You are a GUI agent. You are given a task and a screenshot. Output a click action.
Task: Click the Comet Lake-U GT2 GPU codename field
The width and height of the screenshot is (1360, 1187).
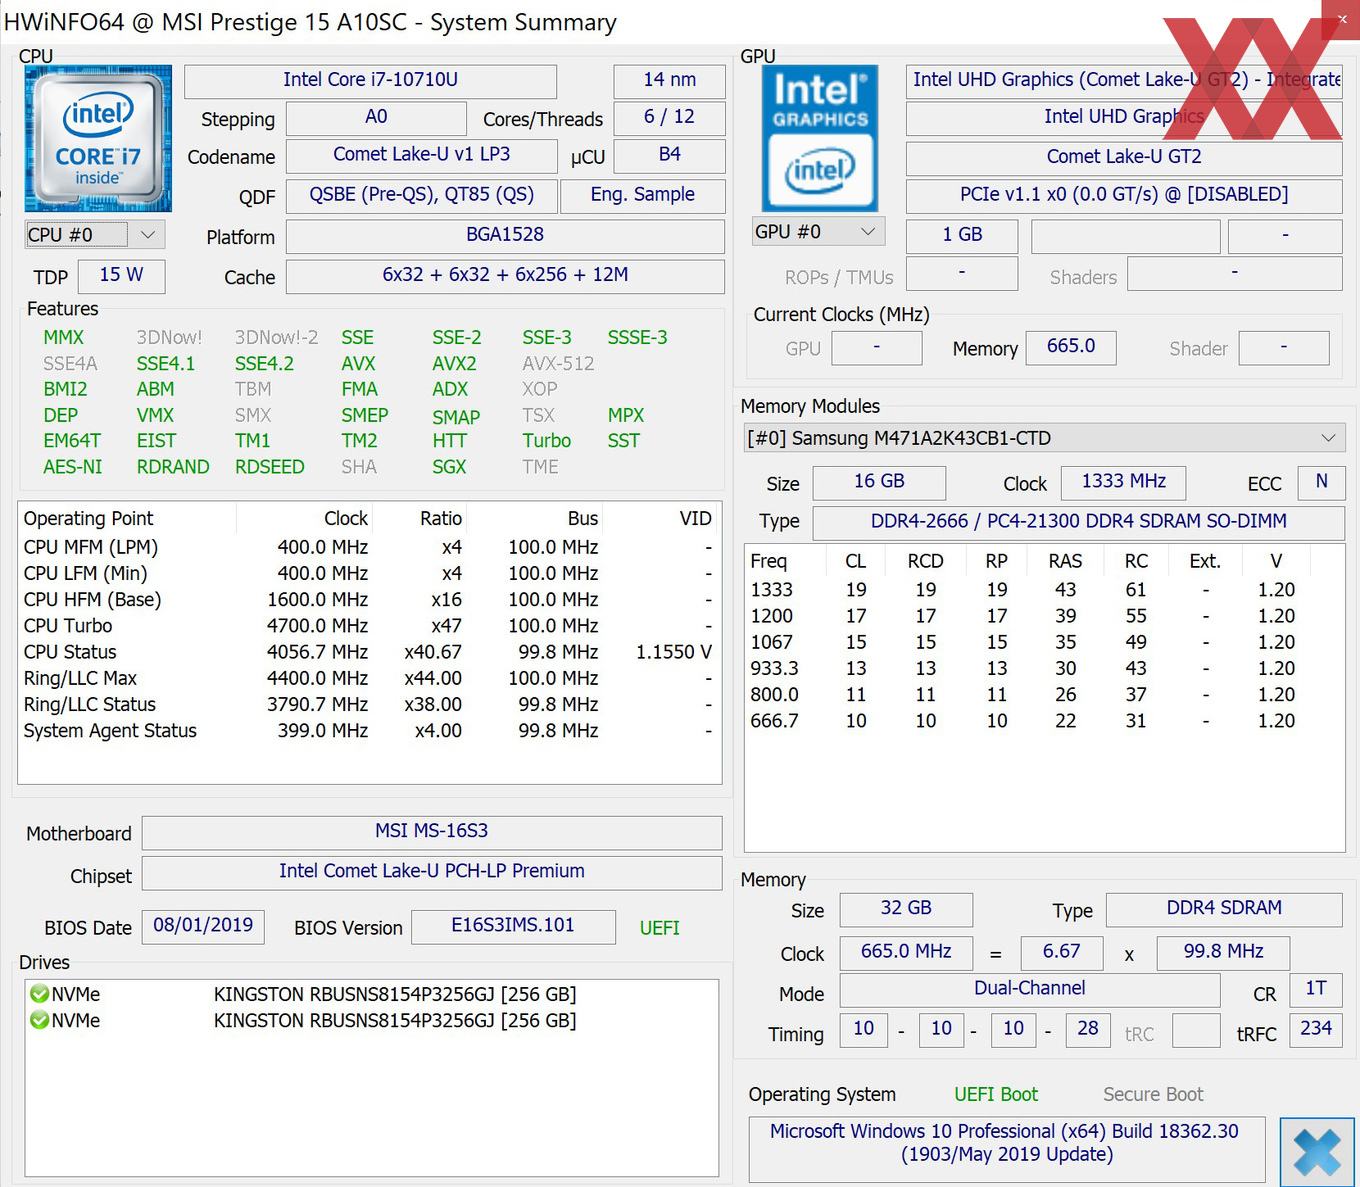pyautogui.click(x=1124, y=157)
